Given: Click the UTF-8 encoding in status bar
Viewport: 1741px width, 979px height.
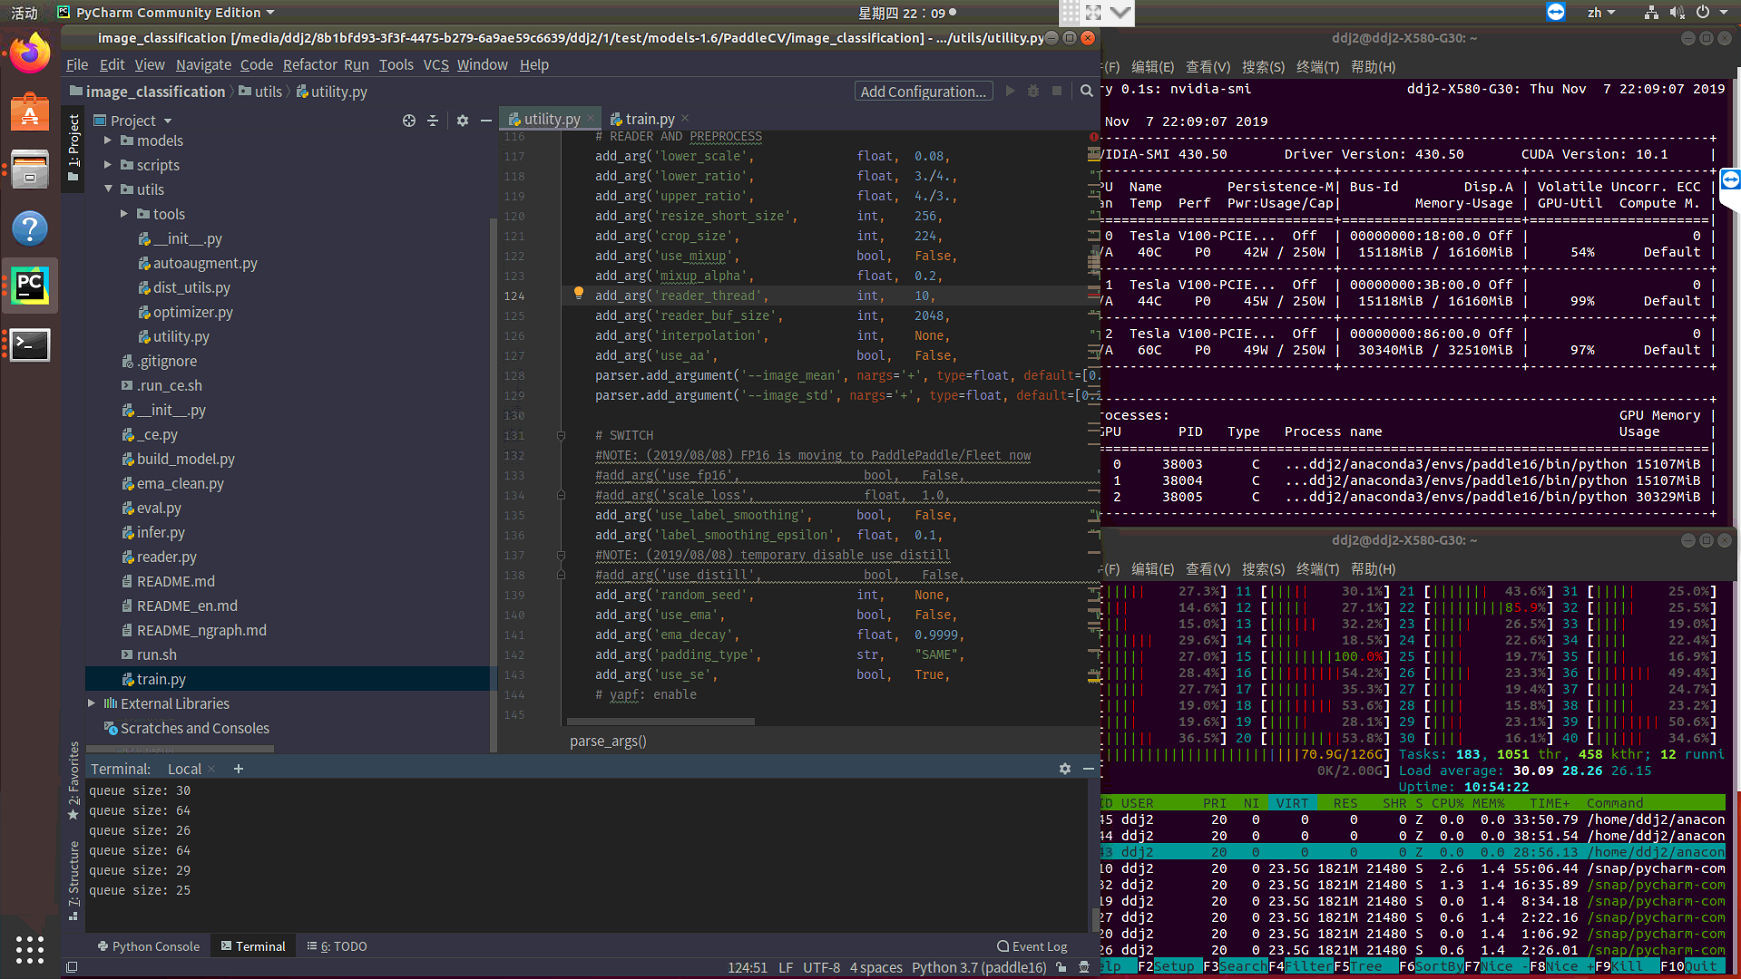Looking at the screenshot, I should point(821,967).
